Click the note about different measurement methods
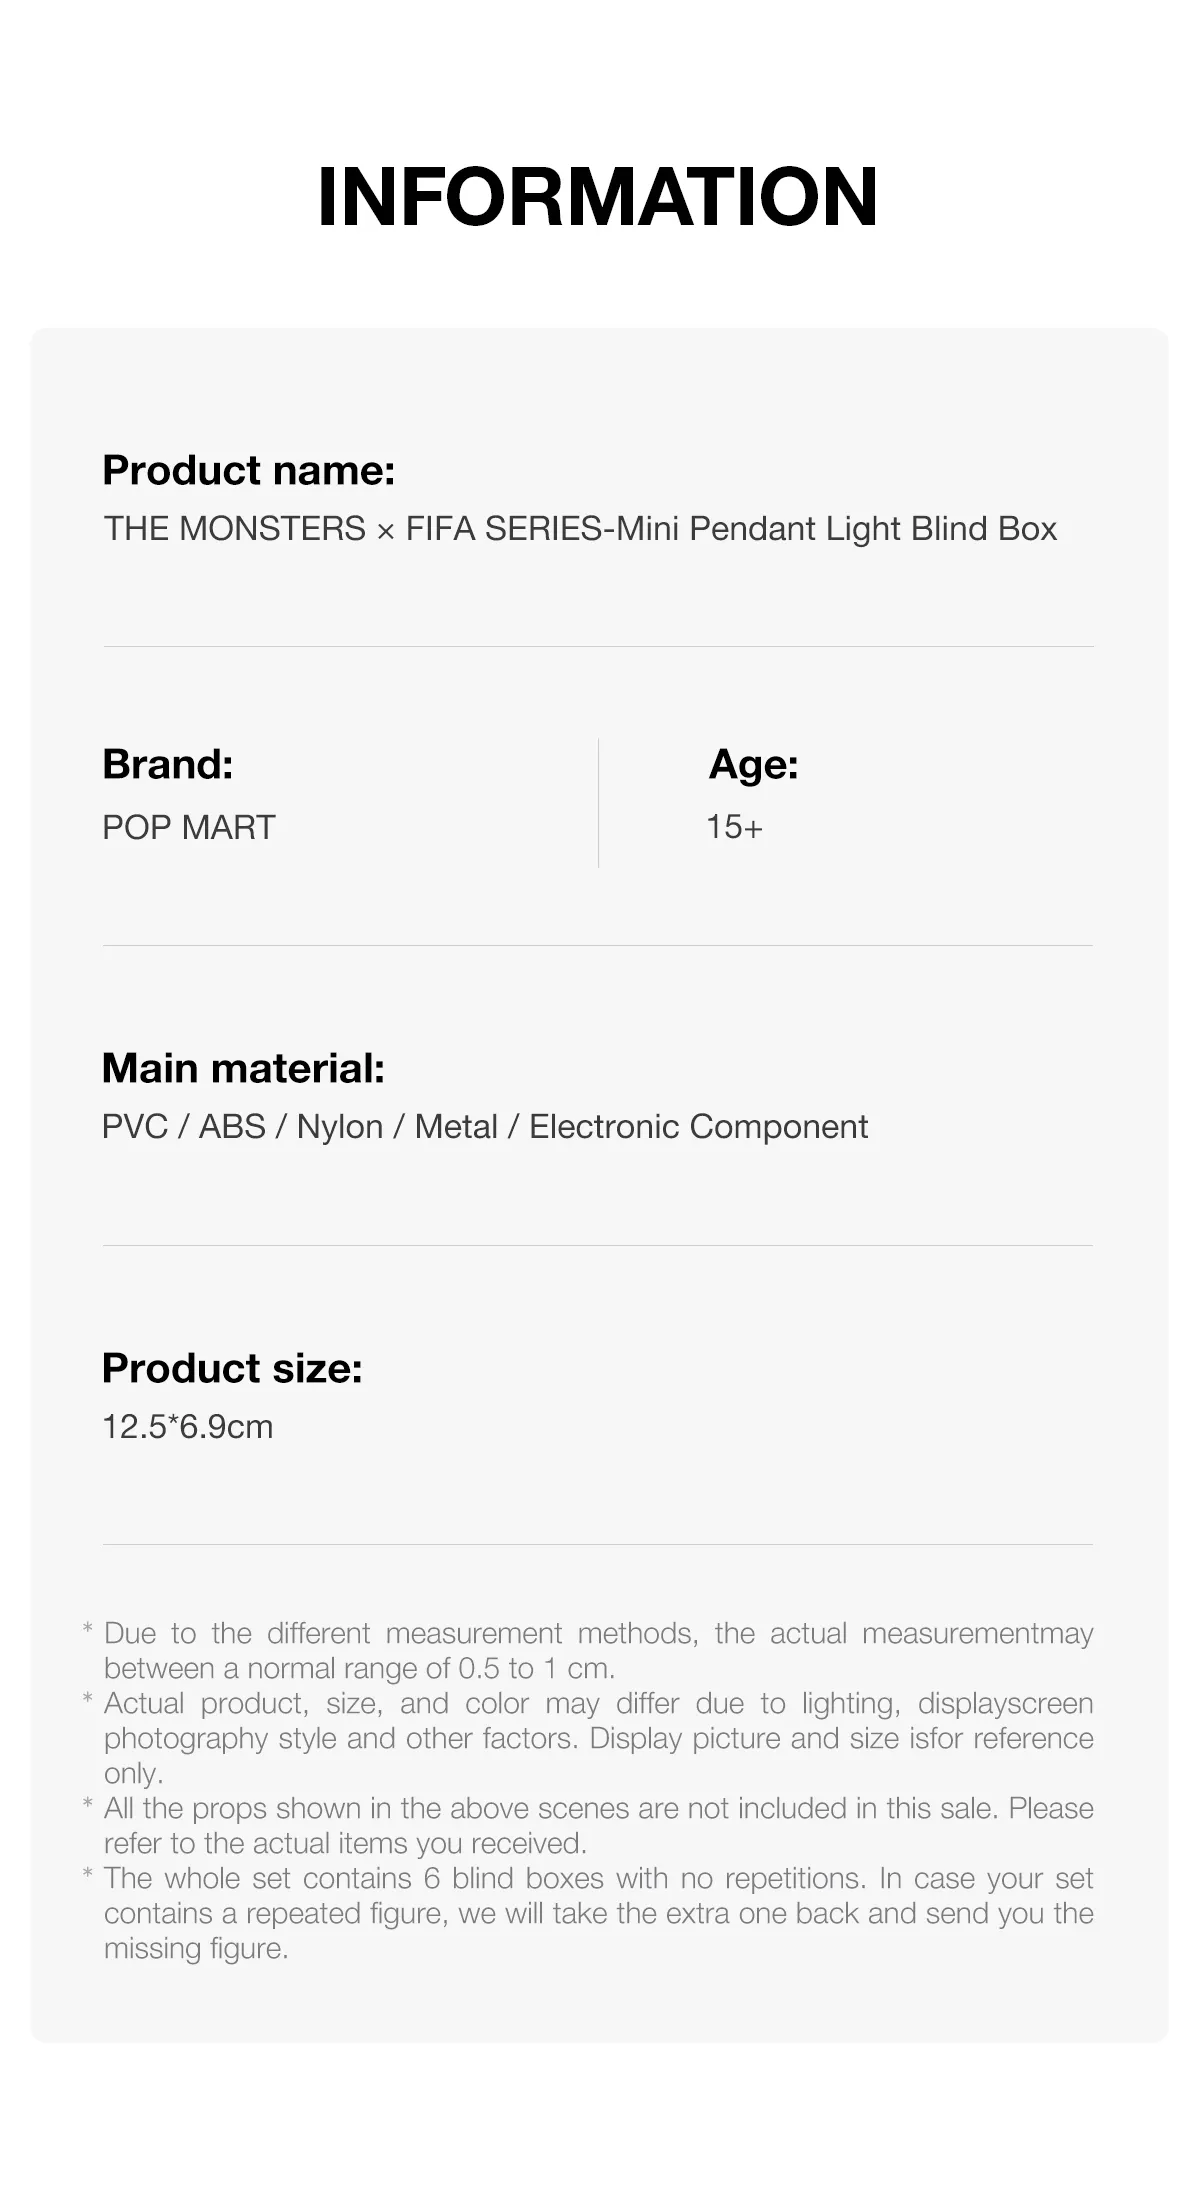This screenshot has height=2200, width=1200. [598, 1650]
